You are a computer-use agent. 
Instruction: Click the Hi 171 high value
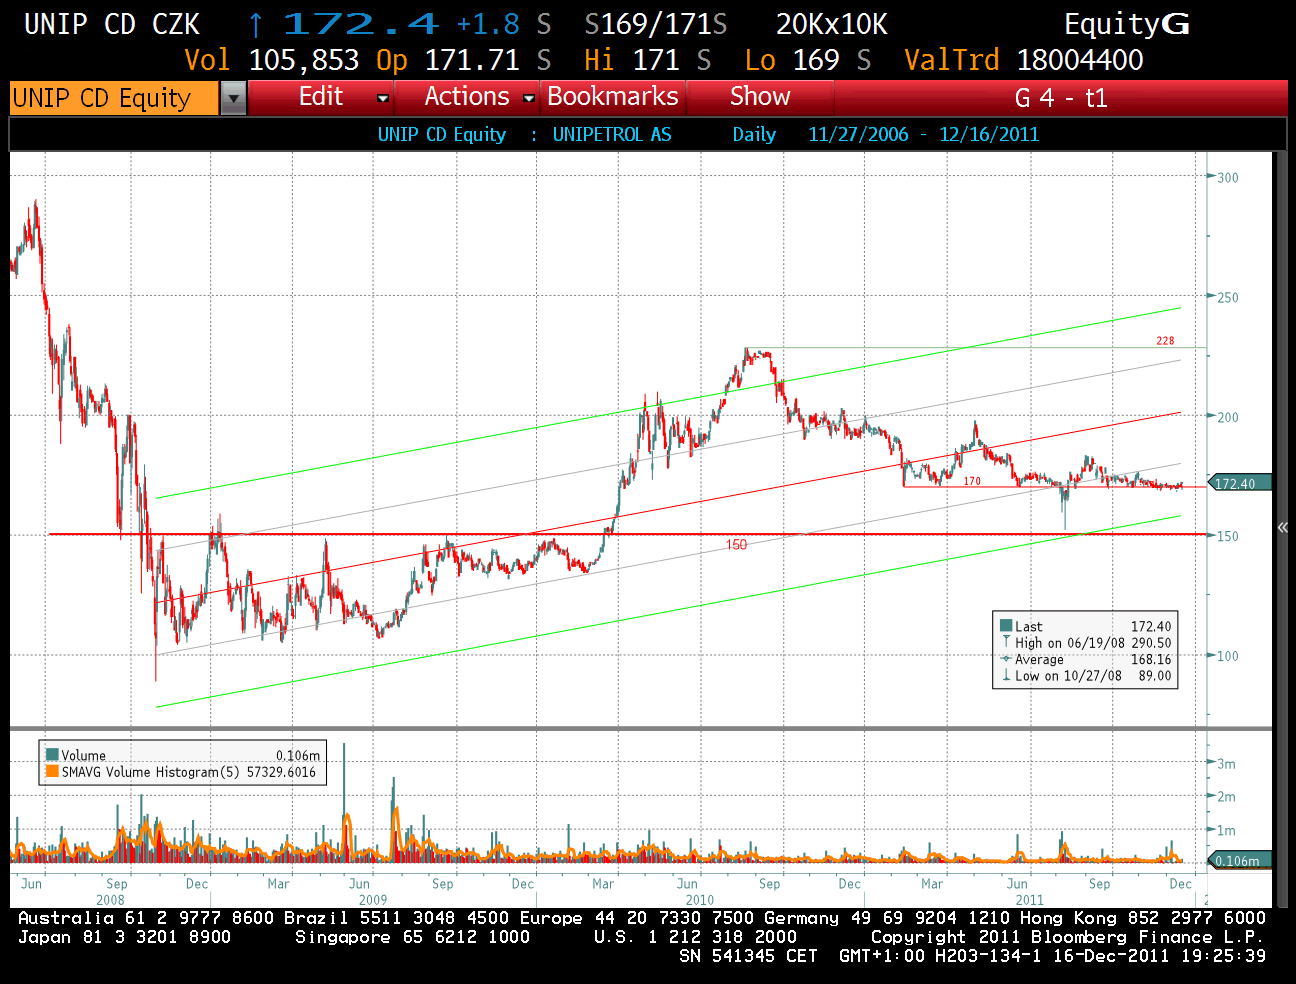click(x=632, y=60)
